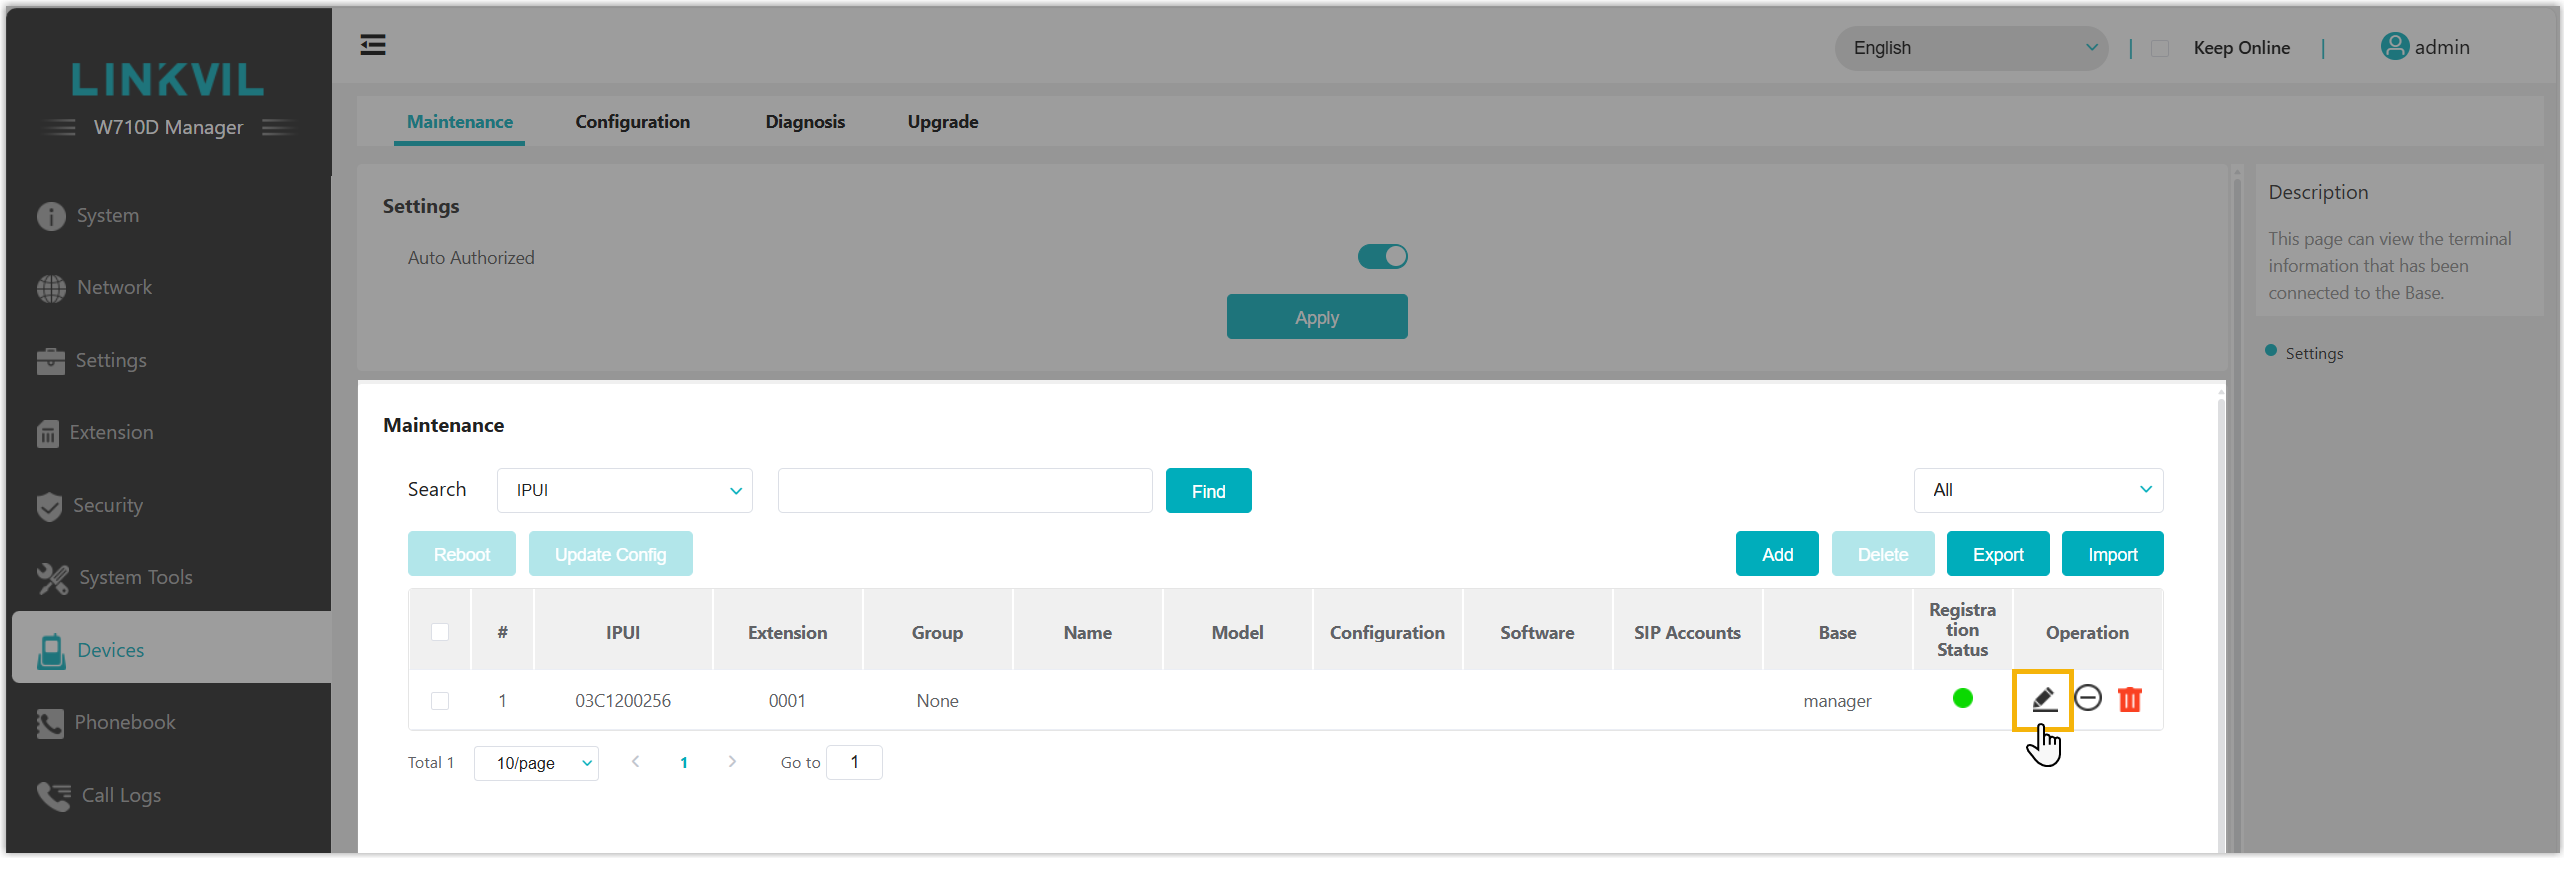
Task: Go to Call Logs in sidebar
Action: click(120, 795)
